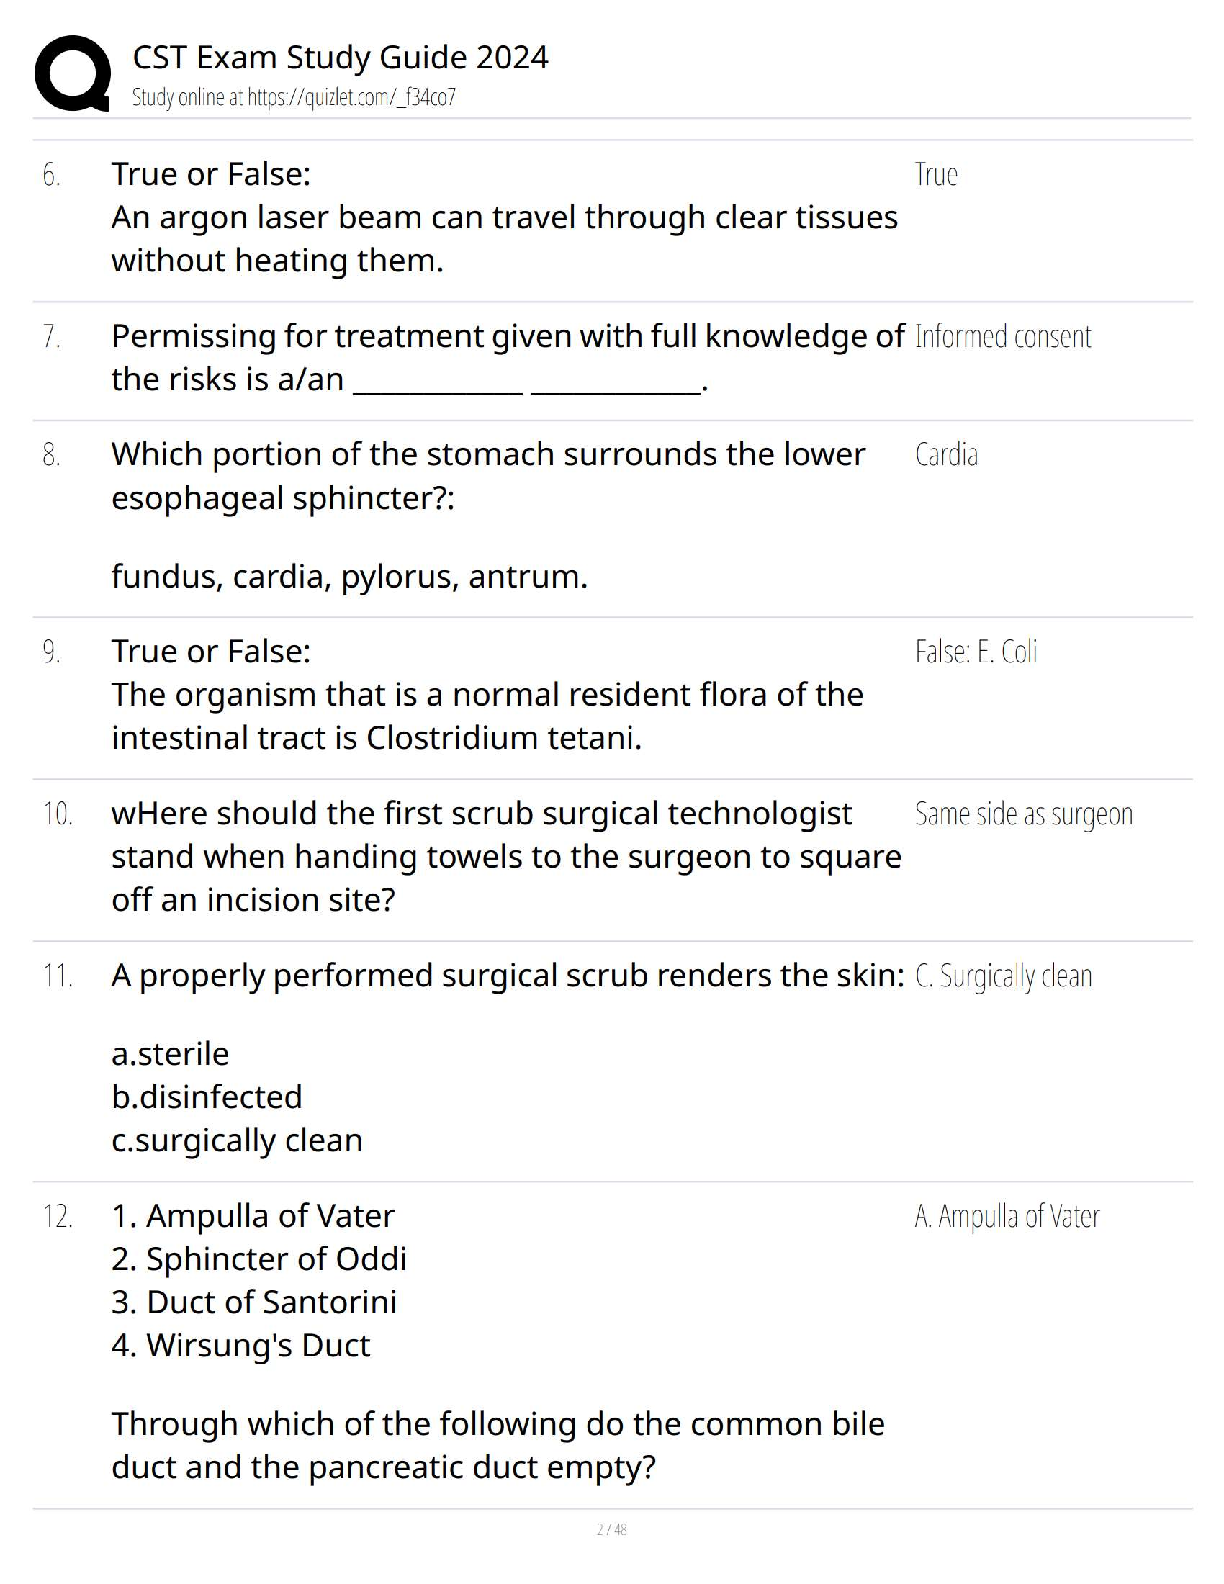Click the "a.sterile" option line

[170, 1054]
